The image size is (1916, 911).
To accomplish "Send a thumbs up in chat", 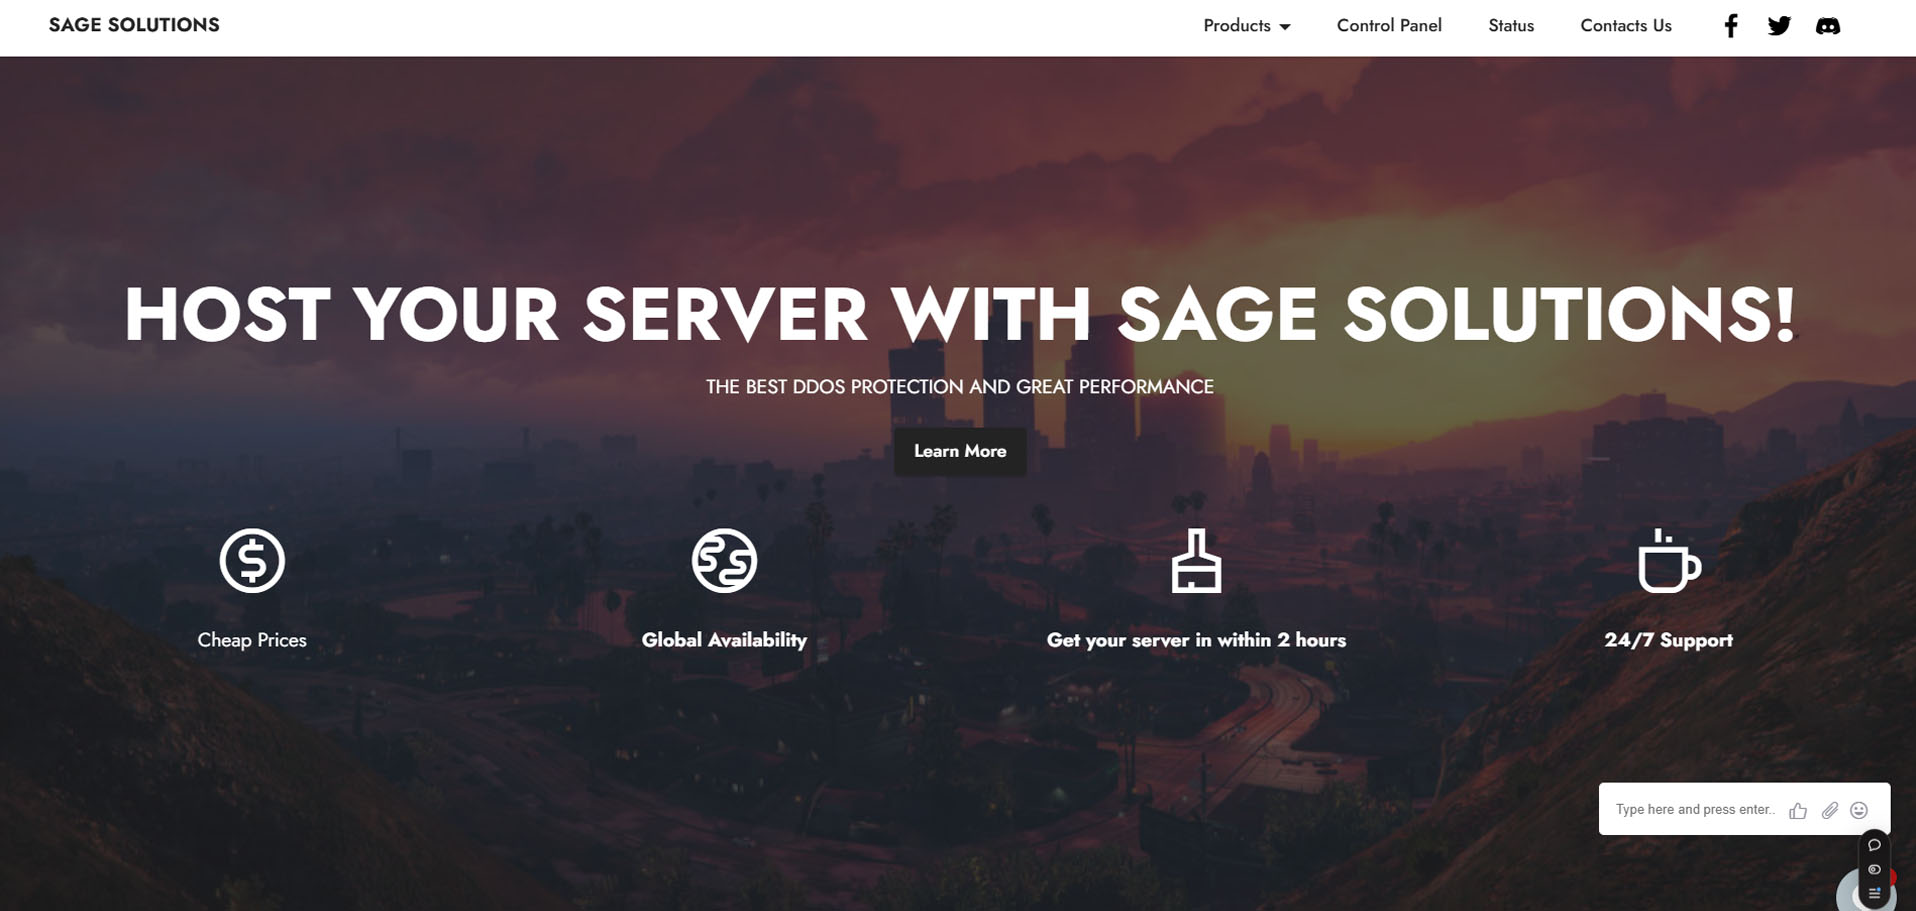I will point(1798,810).
